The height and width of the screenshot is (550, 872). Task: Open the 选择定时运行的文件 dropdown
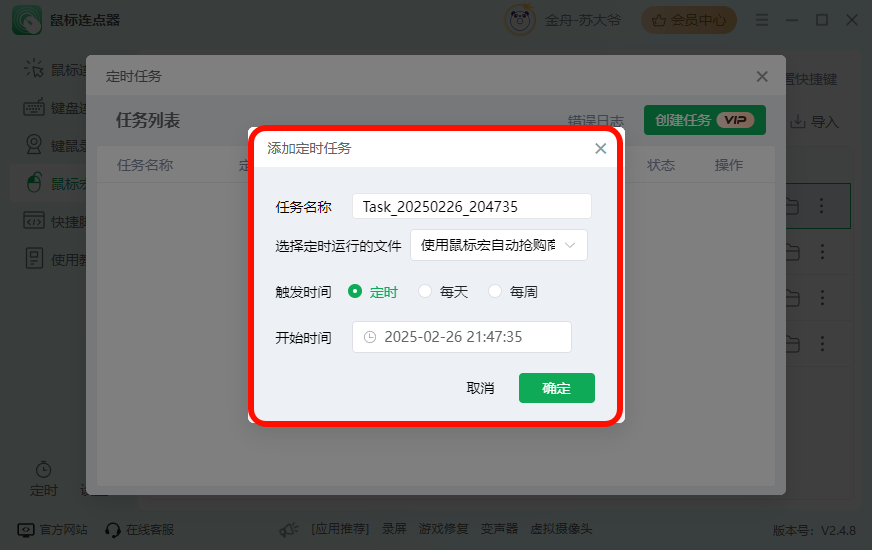pyautogui.click(x=499, y=245)
